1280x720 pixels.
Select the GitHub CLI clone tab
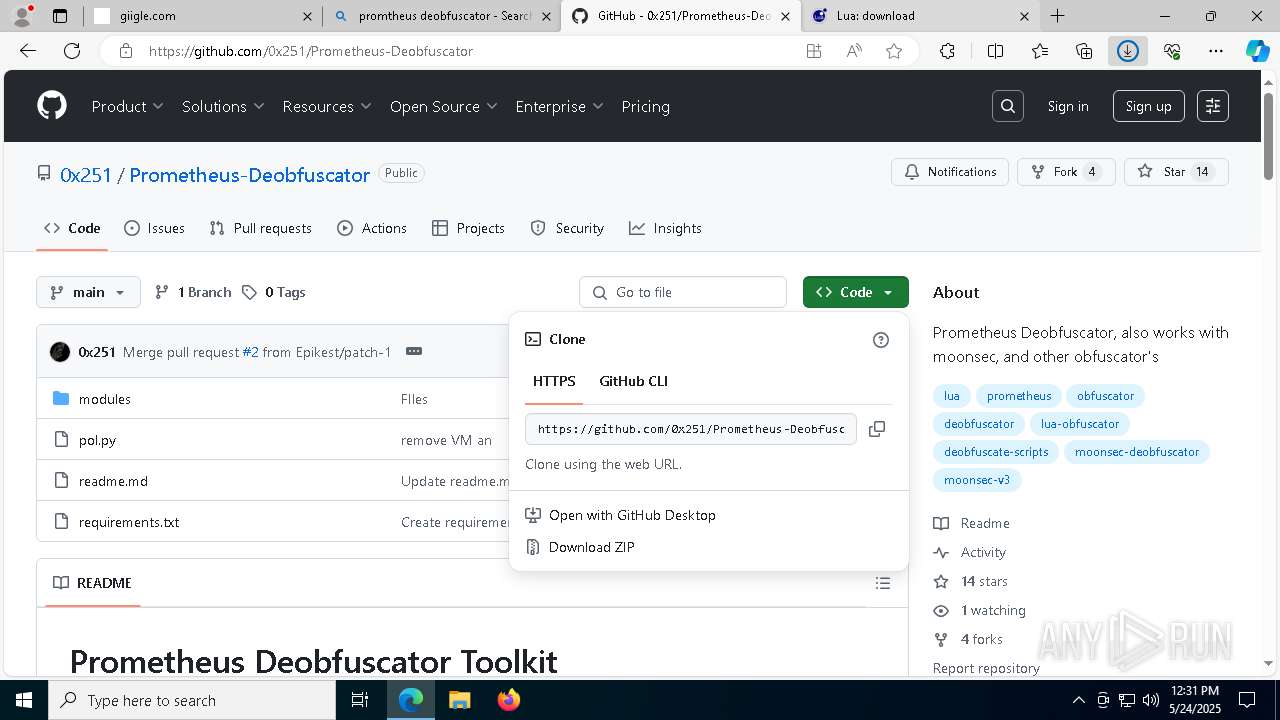pyautogui.click(x=633, y=381)
